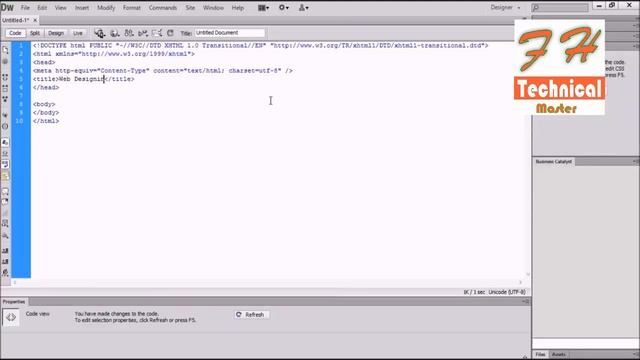
Task: Open the File menu
Action: pyautogui.click(x=25, y=8)
